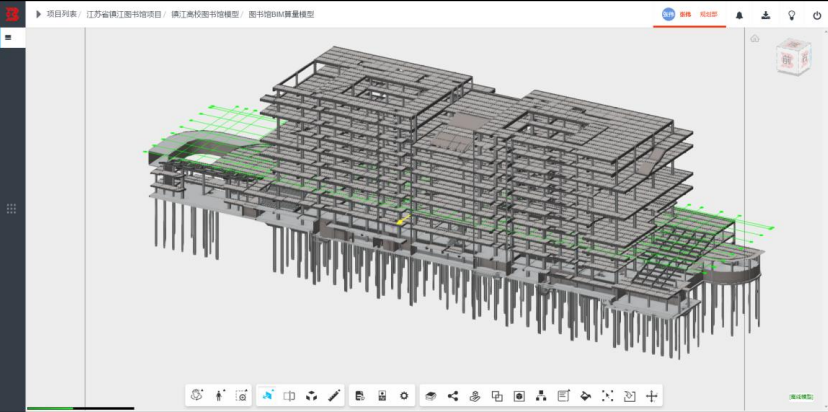Open the section plane split tool
This screenshot has width=828, height=412.
(x=289, y=395)
